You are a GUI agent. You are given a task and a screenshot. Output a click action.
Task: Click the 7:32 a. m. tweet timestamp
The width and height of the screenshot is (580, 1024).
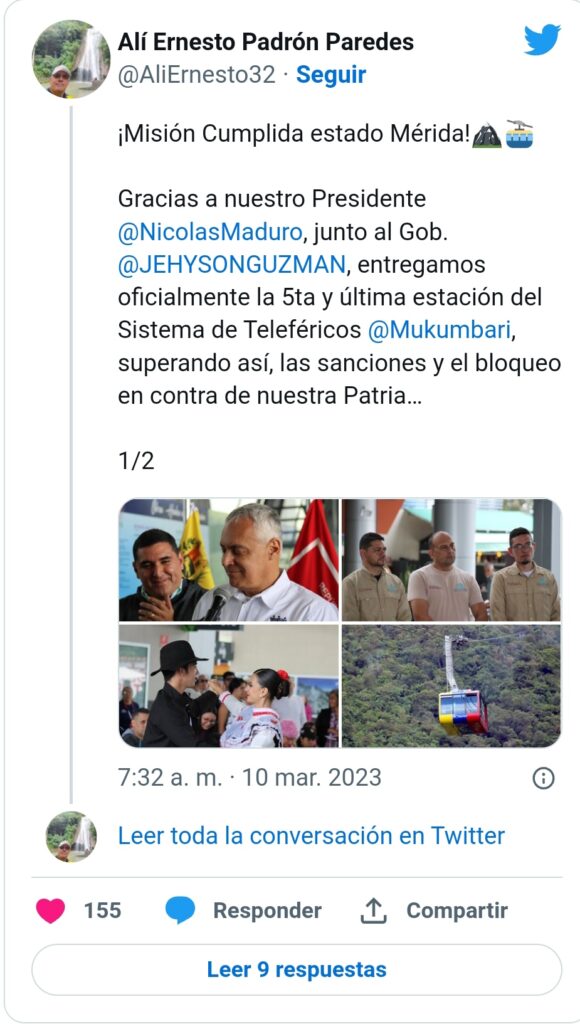pos(170,778)
